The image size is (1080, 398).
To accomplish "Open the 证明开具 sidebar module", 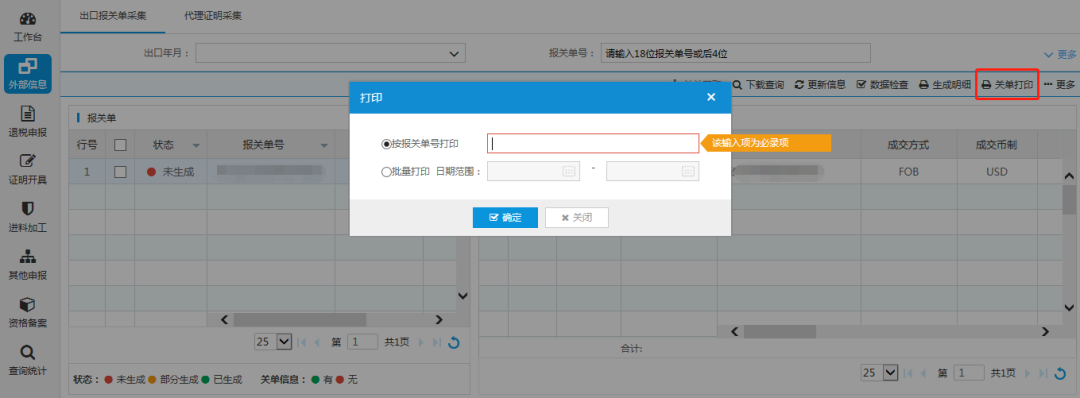I will point(28,169).
